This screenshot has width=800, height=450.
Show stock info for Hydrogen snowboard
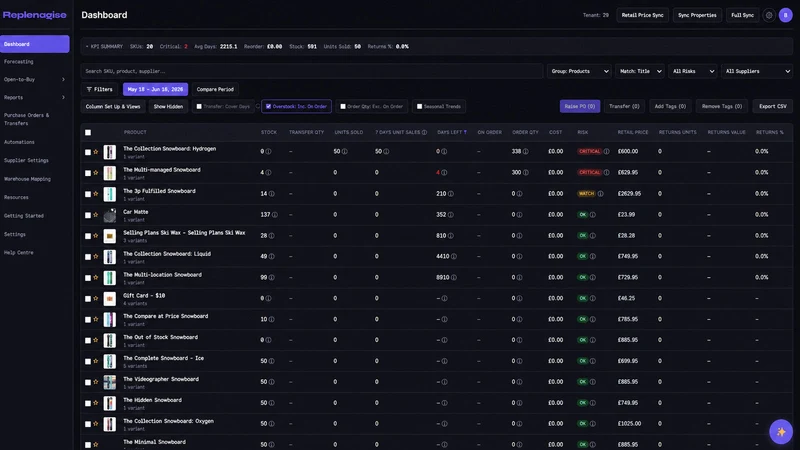click(x=268, y=152)
